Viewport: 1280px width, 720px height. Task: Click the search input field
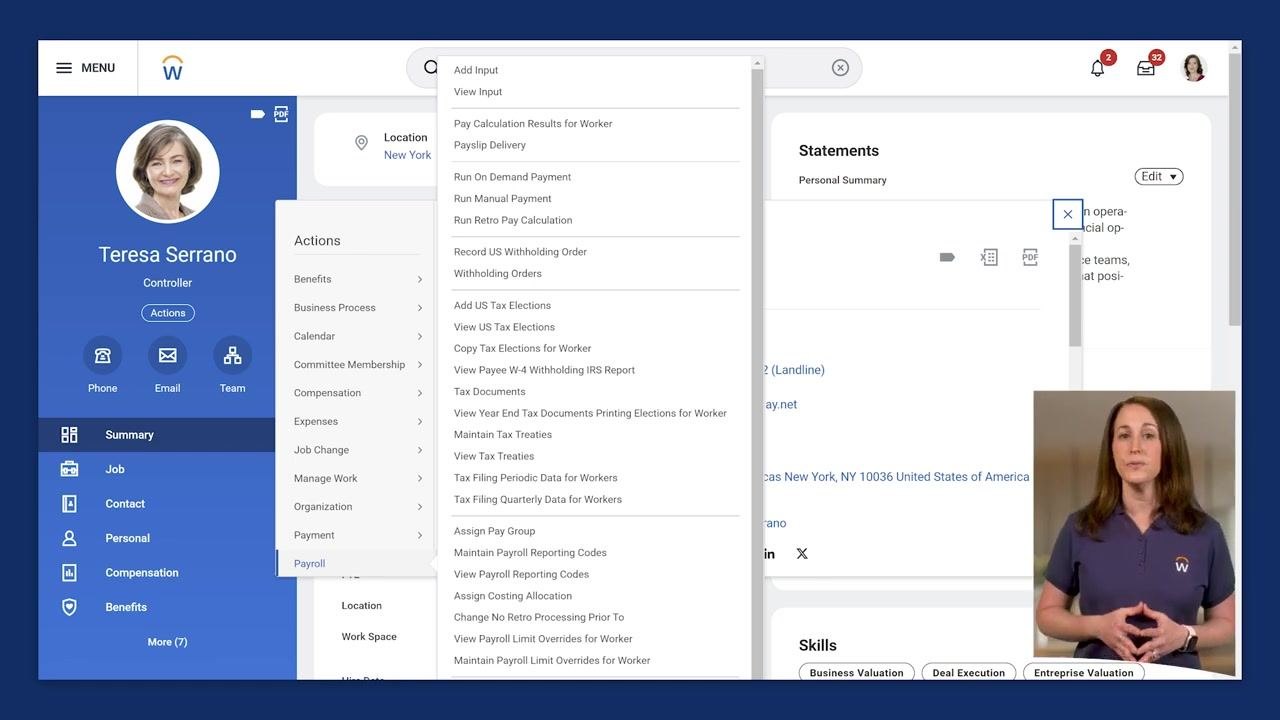(x=634, y=68)
